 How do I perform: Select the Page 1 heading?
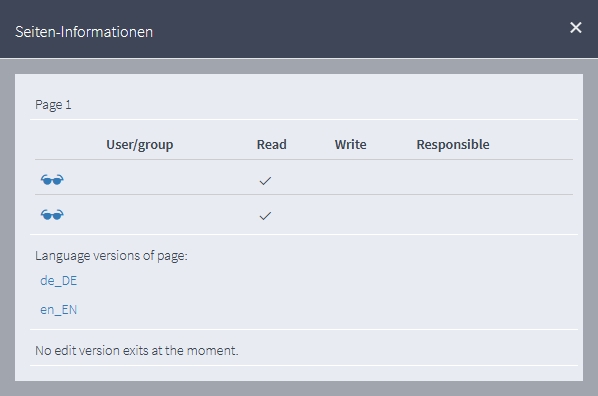(x=53, y=105)
